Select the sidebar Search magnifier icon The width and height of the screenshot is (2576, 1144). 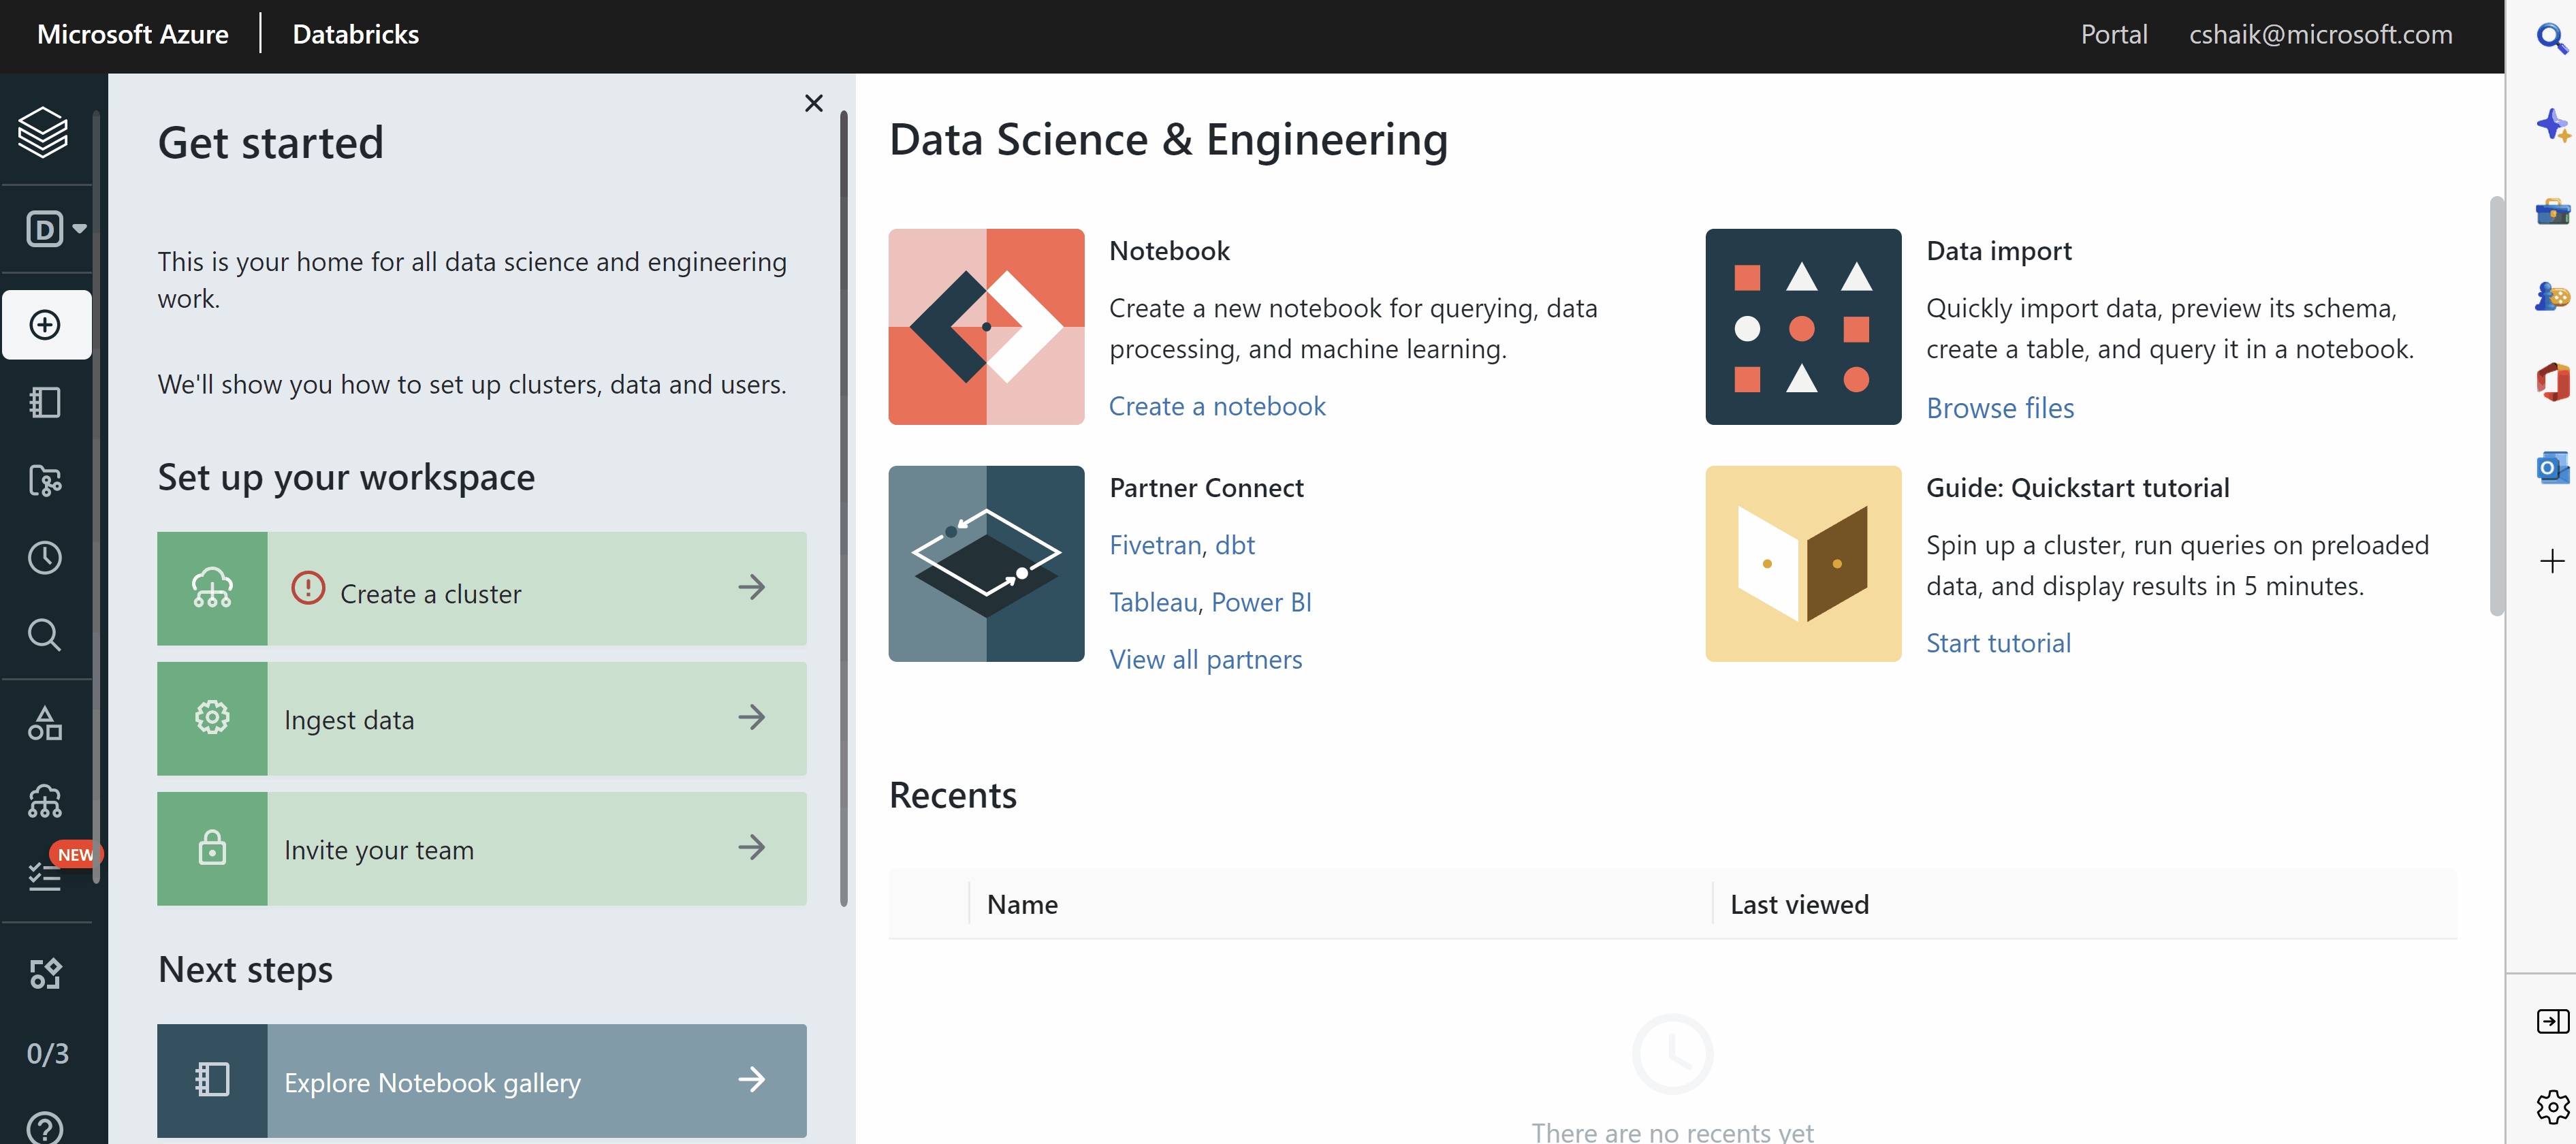(x=44, y=634)
